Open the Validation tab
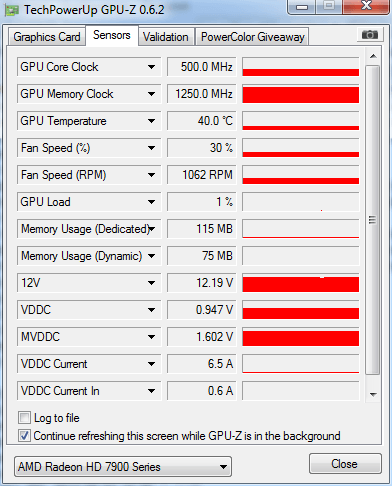Viewport: 392px width, 486px height. (166, 37)
